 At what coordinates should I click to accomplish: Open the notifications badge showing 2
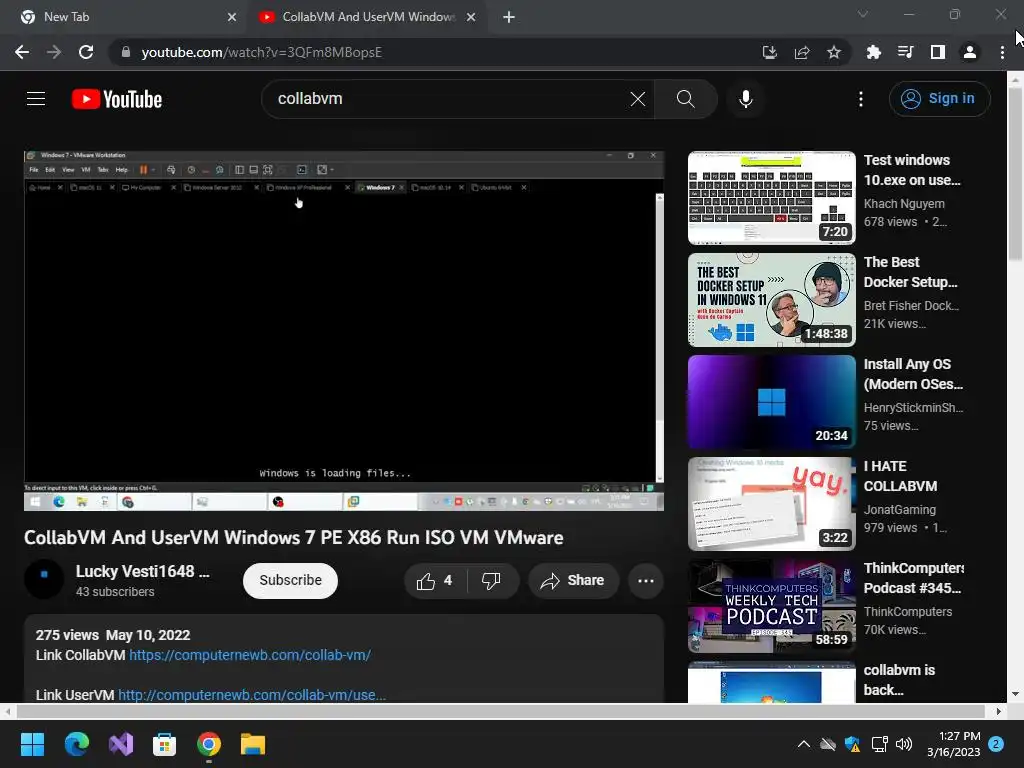[x=996, y=744]
